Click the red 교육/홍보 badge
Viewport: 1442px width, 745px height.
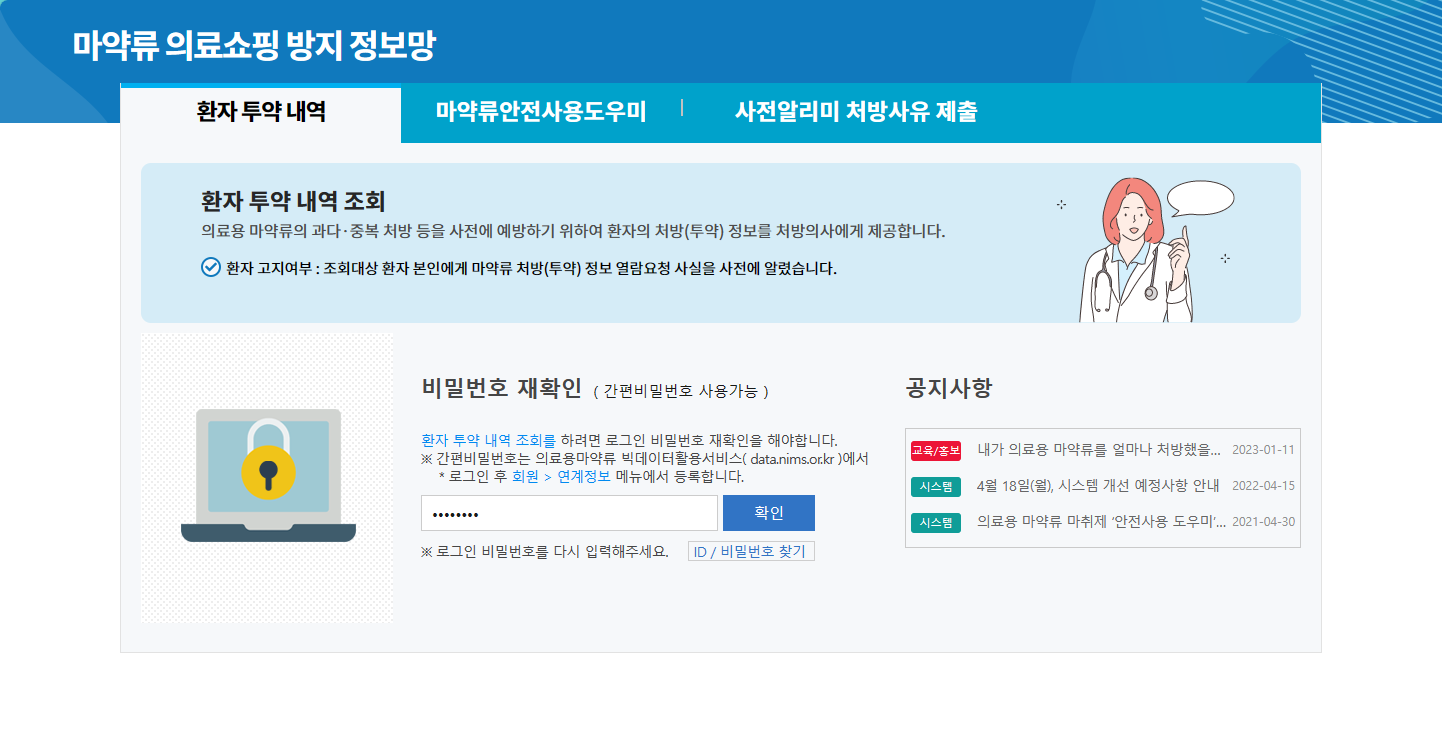[935, 450]
